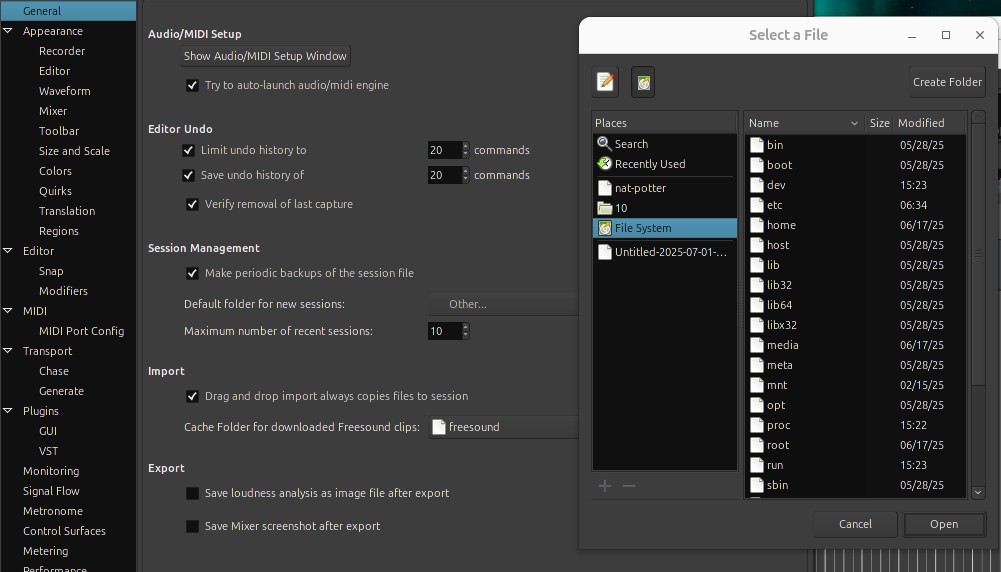Click the Create Folder button
This screenshot has height=572, width=1001.
[947, 82]
